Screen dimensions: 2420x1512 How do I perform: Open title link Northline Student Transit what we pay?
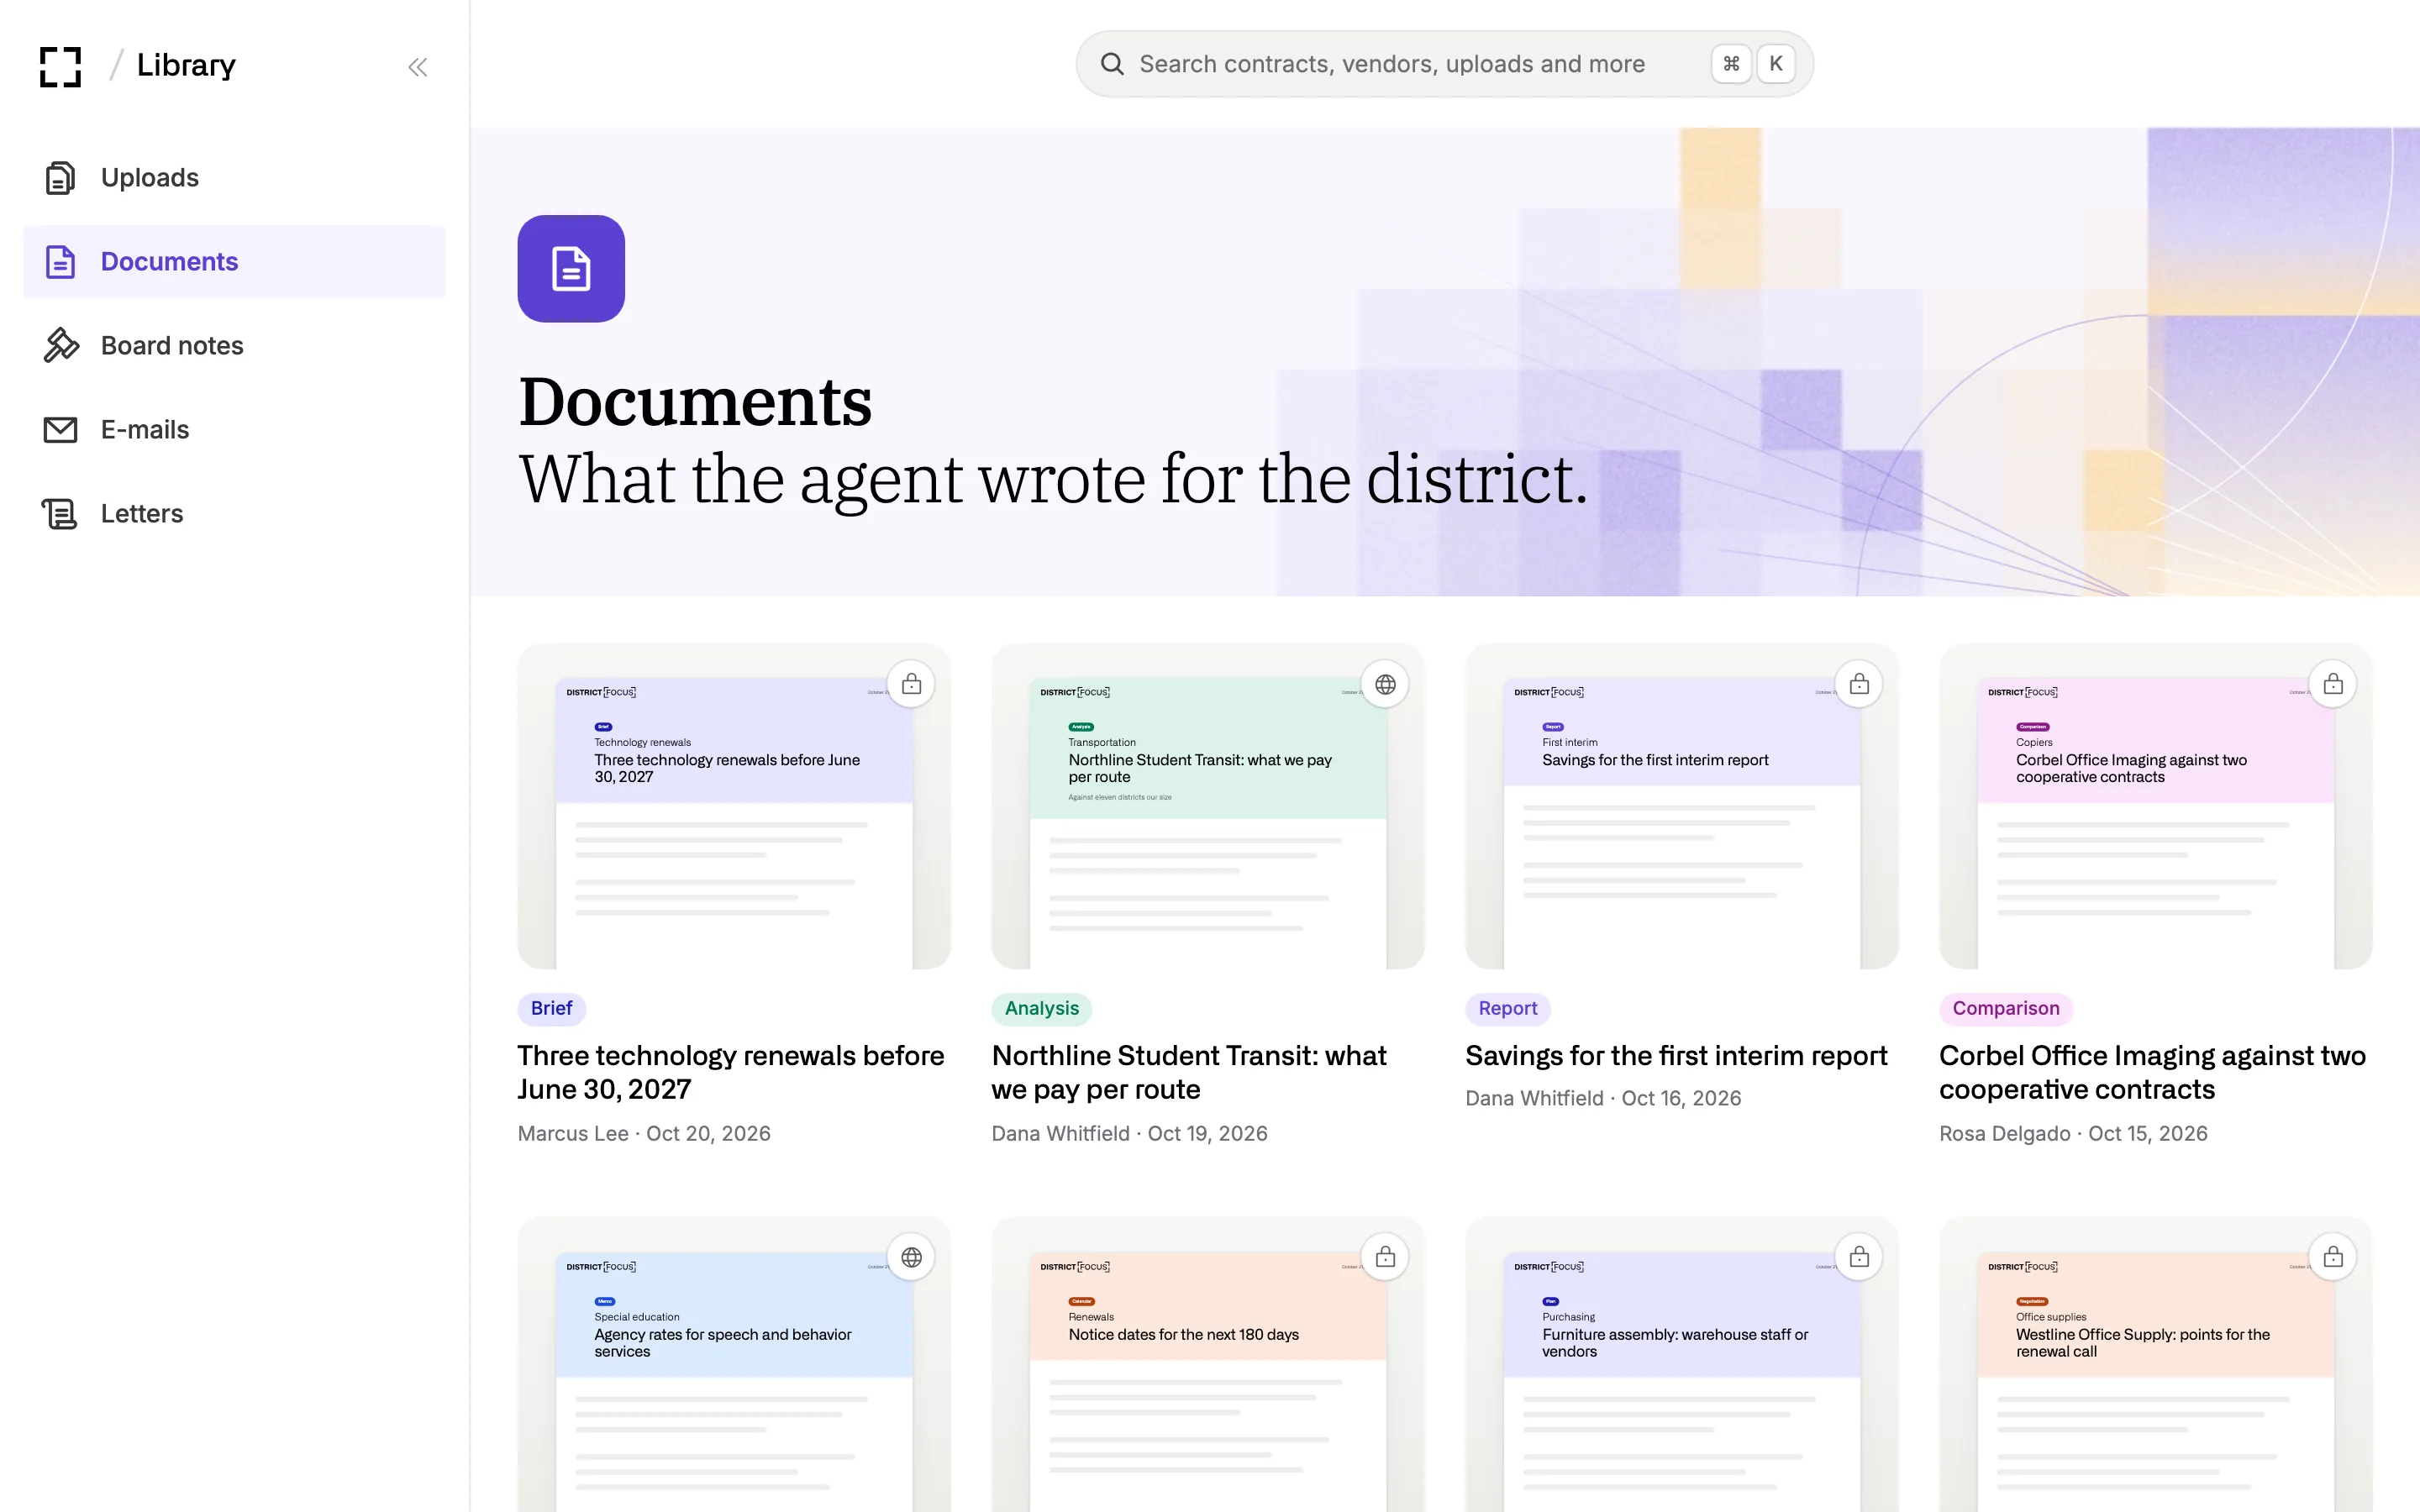click(1189, 1072)
